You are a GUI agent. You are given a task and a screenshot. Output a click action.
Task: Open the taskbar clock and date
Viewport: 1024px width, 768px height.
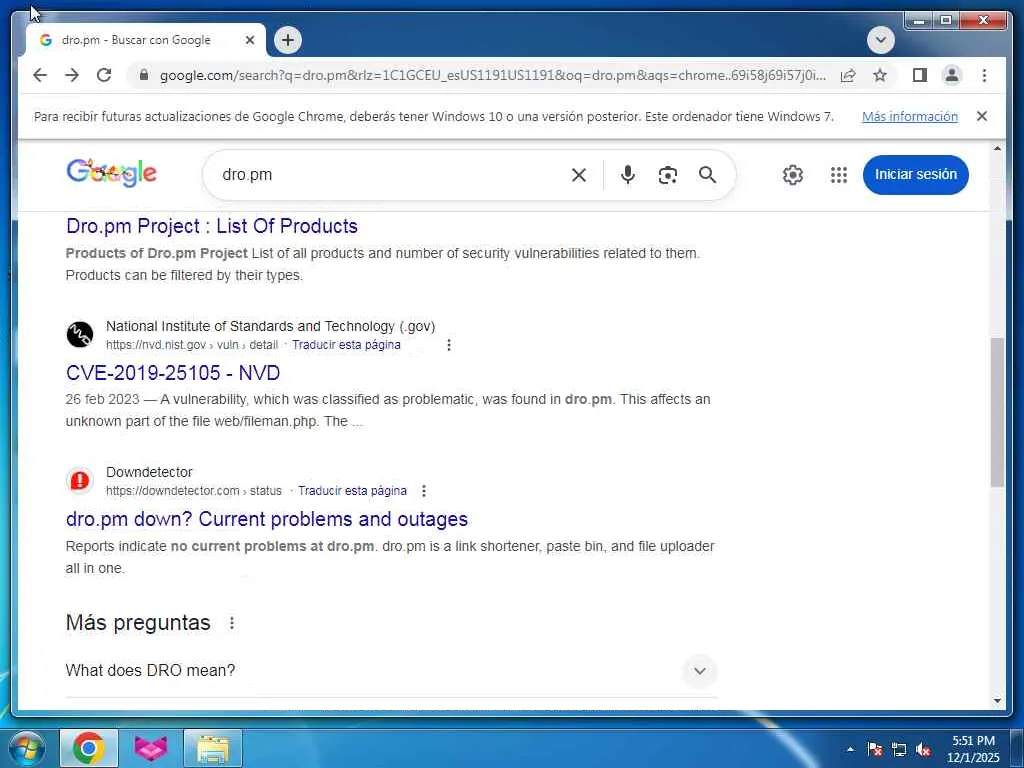pyautogui.click(x=973, y=749)
